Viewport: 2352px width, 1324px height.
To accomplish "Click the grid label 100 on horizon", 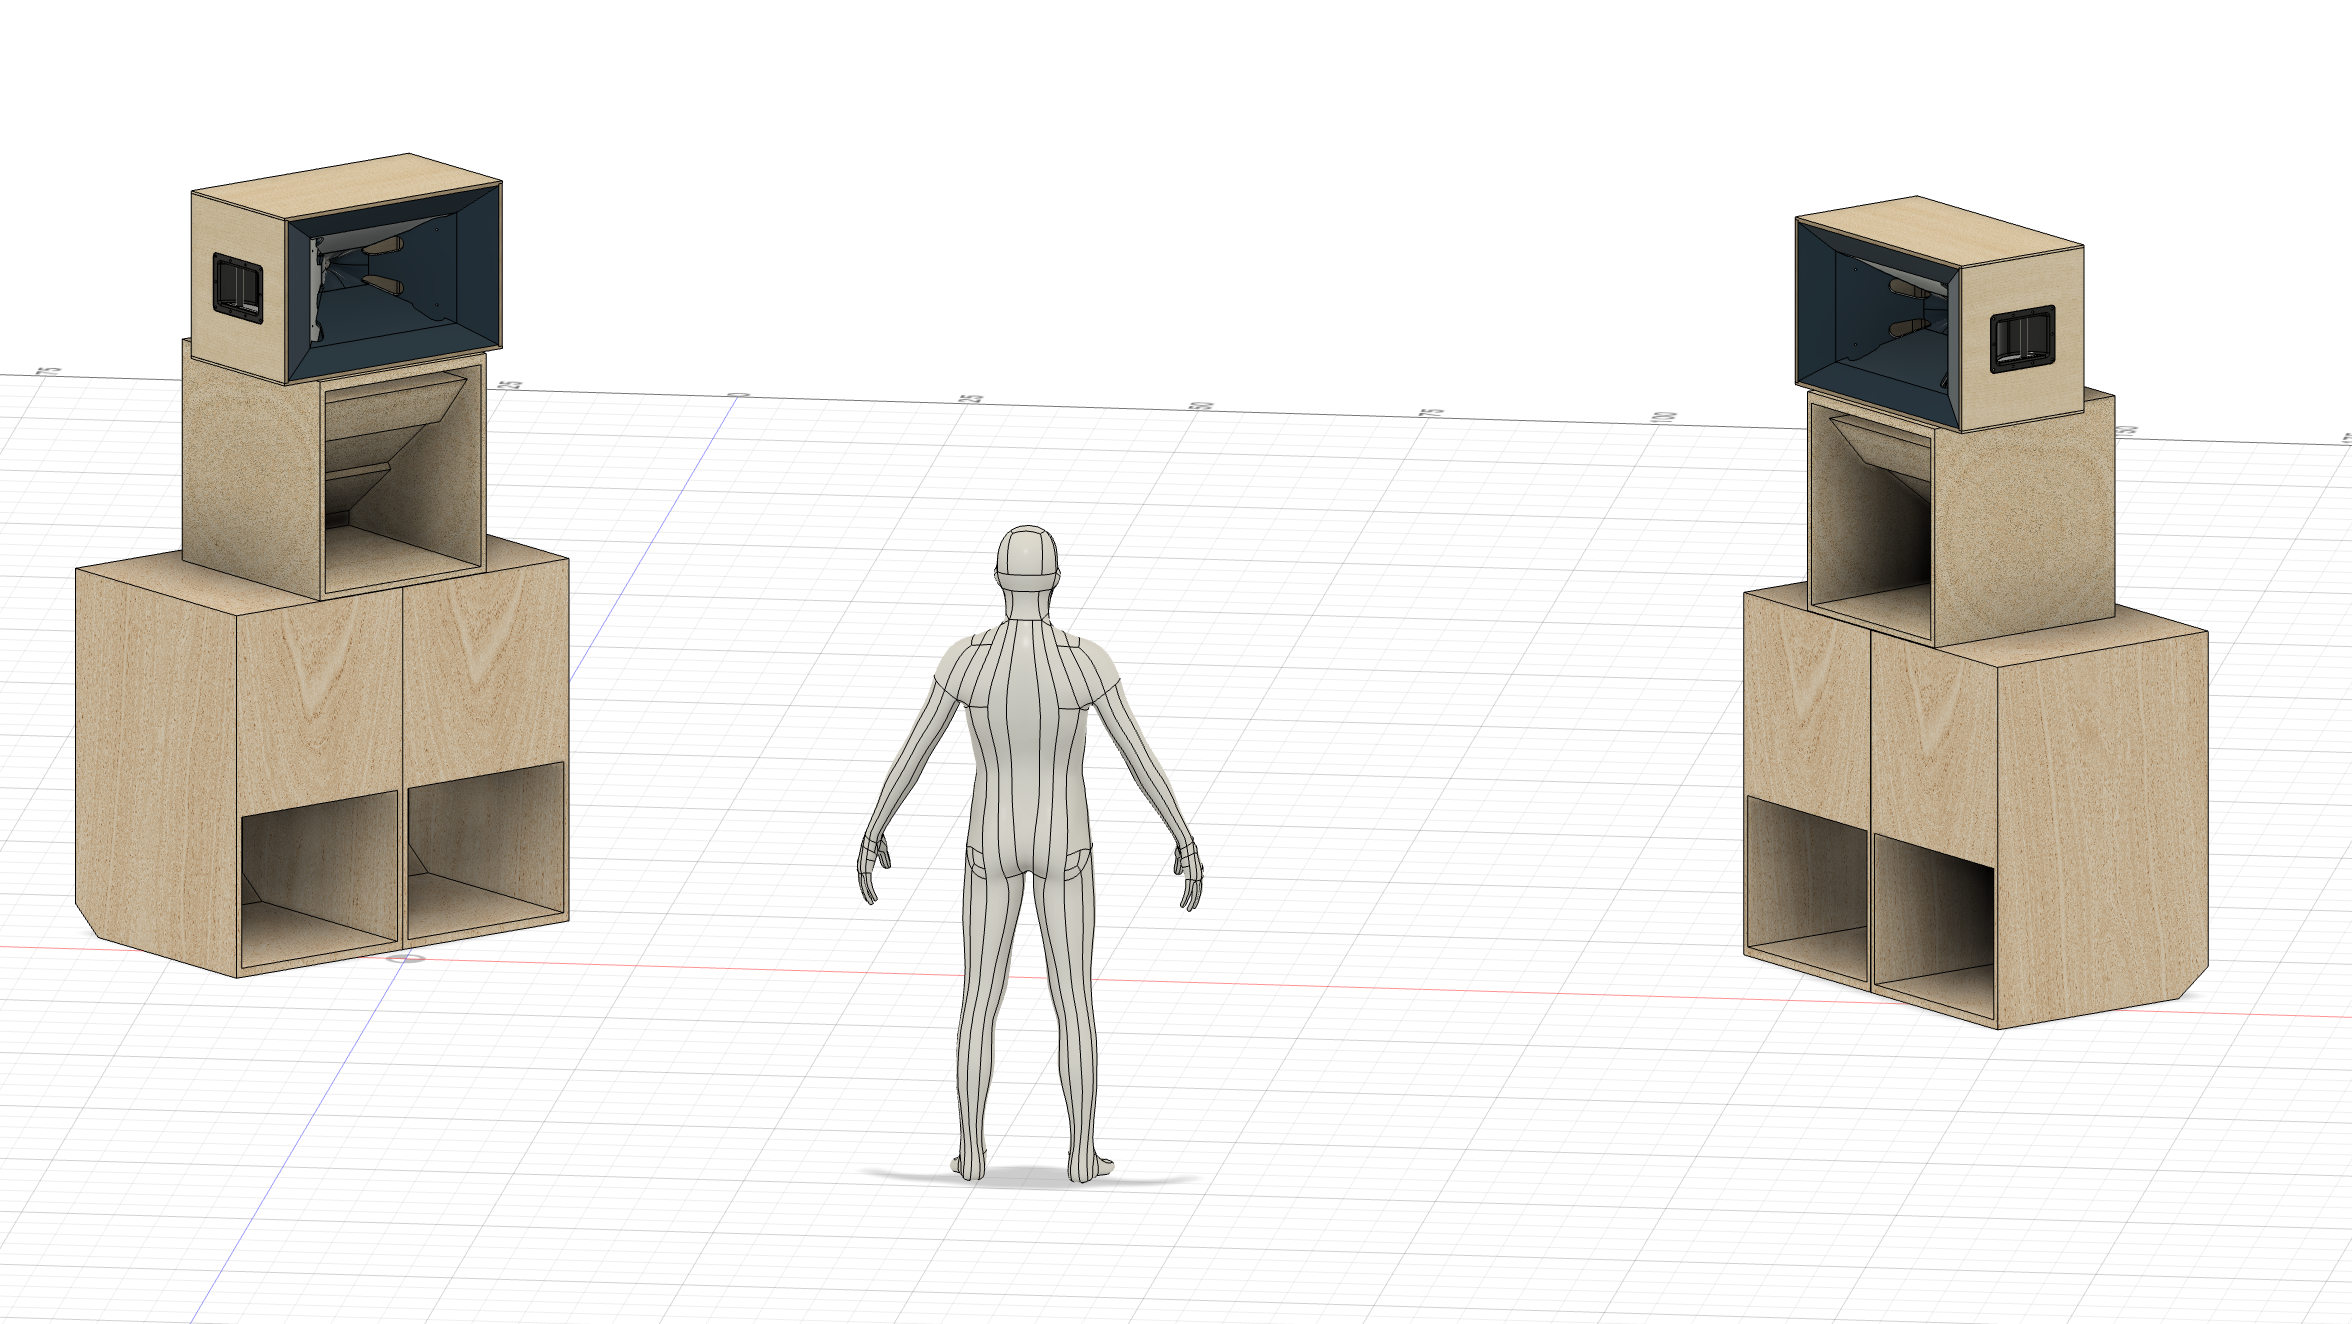I will [x=1663, y=417].
